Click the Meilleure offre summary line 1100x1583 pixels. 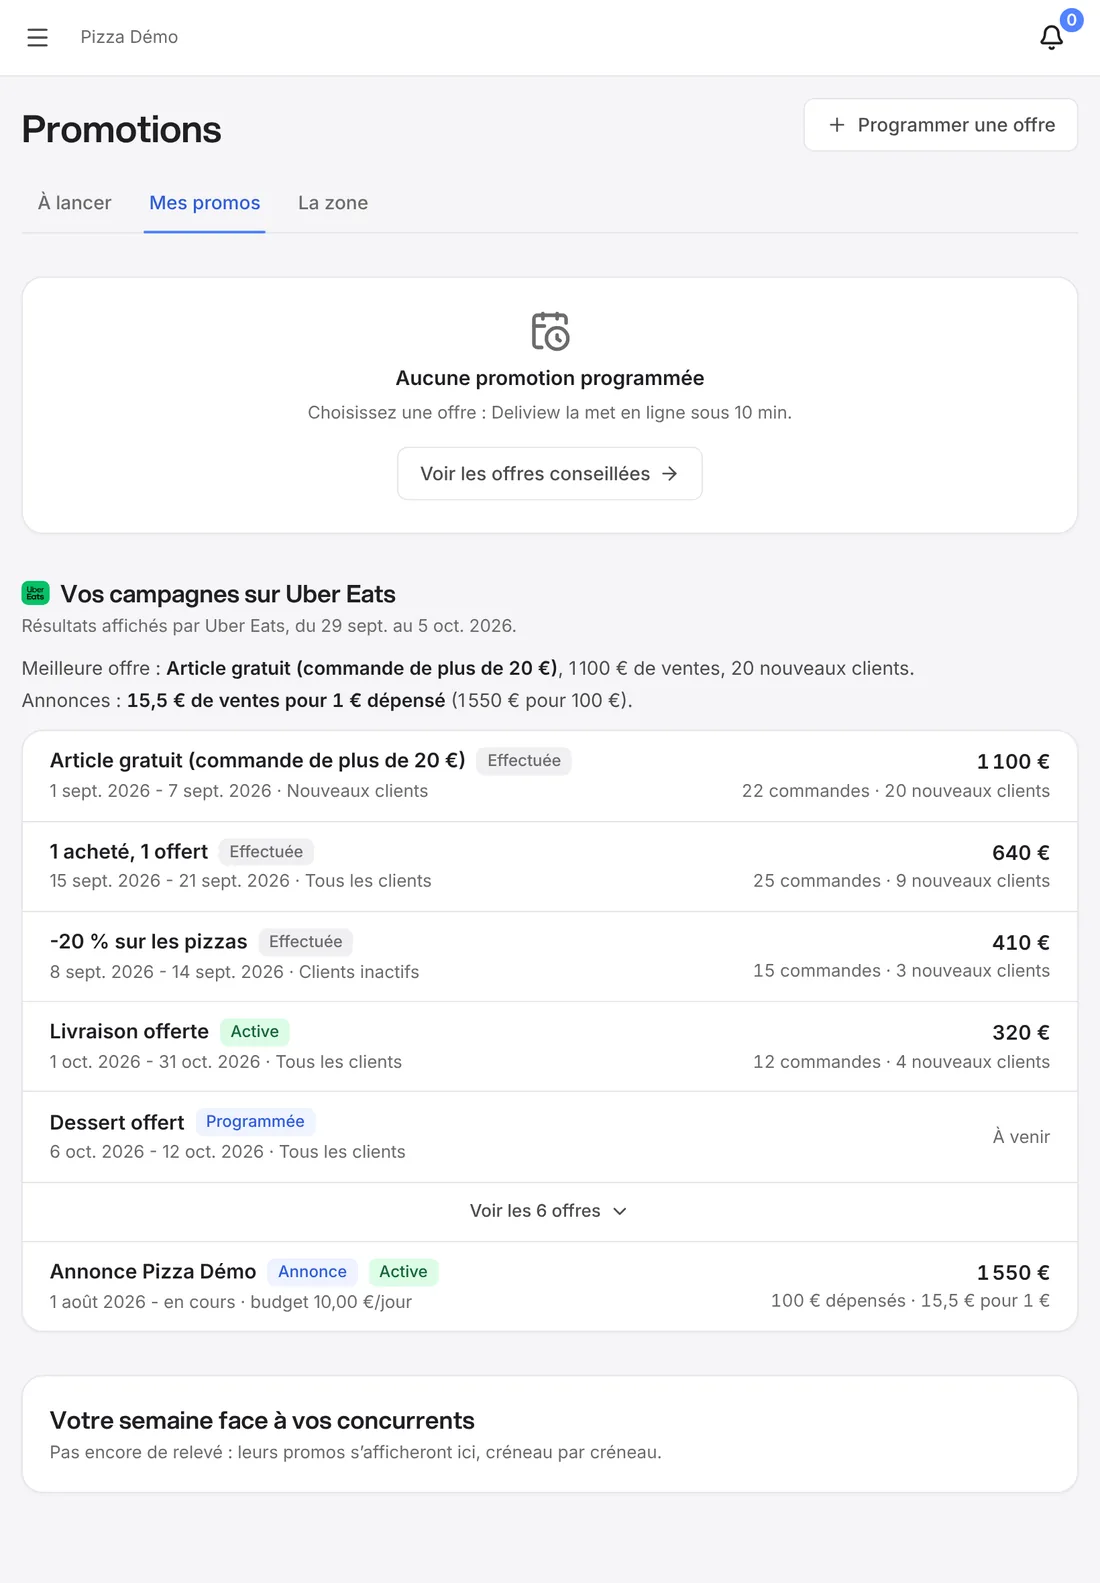click(x=468, y=669)
